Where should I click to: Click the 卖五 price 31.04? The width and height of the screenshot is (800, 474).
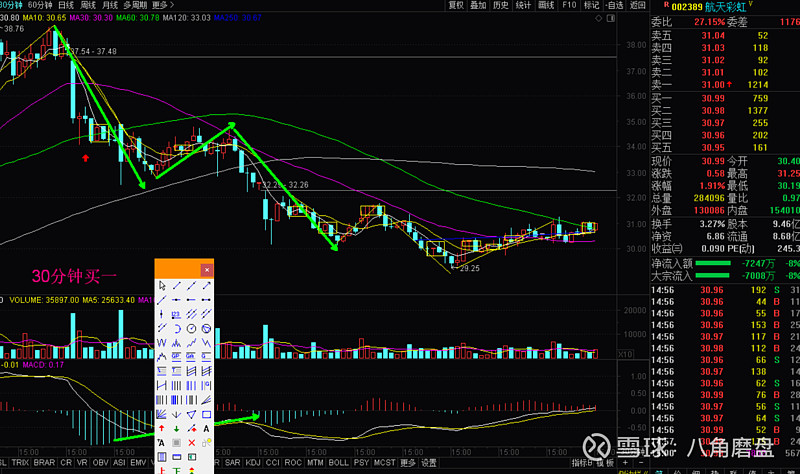click(x=713, y=36)
